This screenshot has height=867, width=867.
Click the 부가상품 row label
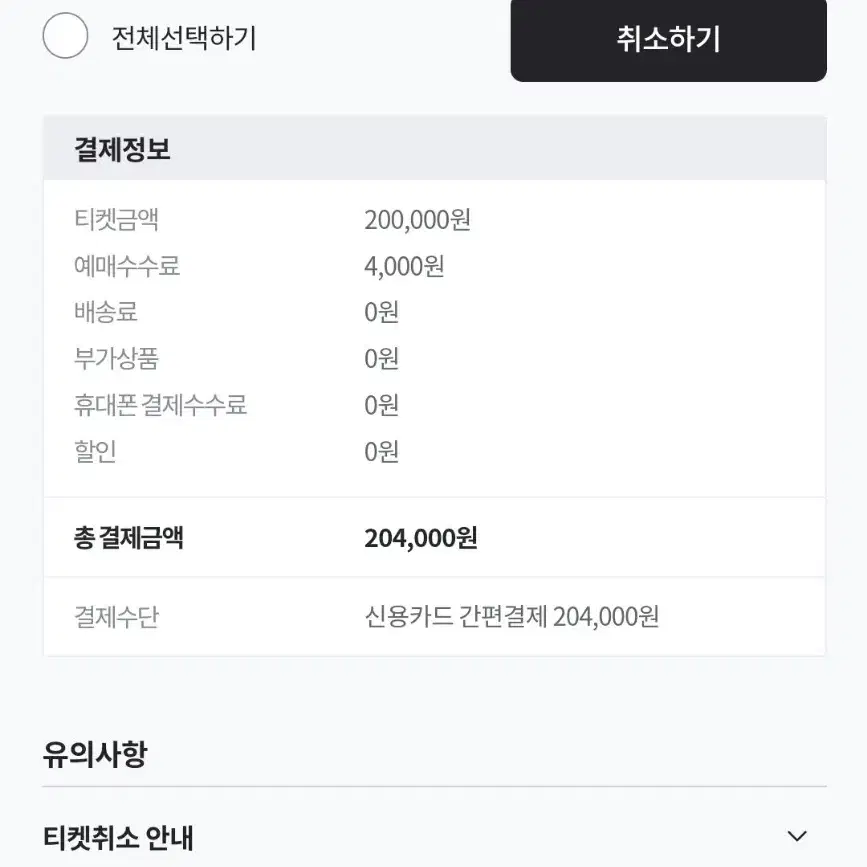click(x=117, y=358)
